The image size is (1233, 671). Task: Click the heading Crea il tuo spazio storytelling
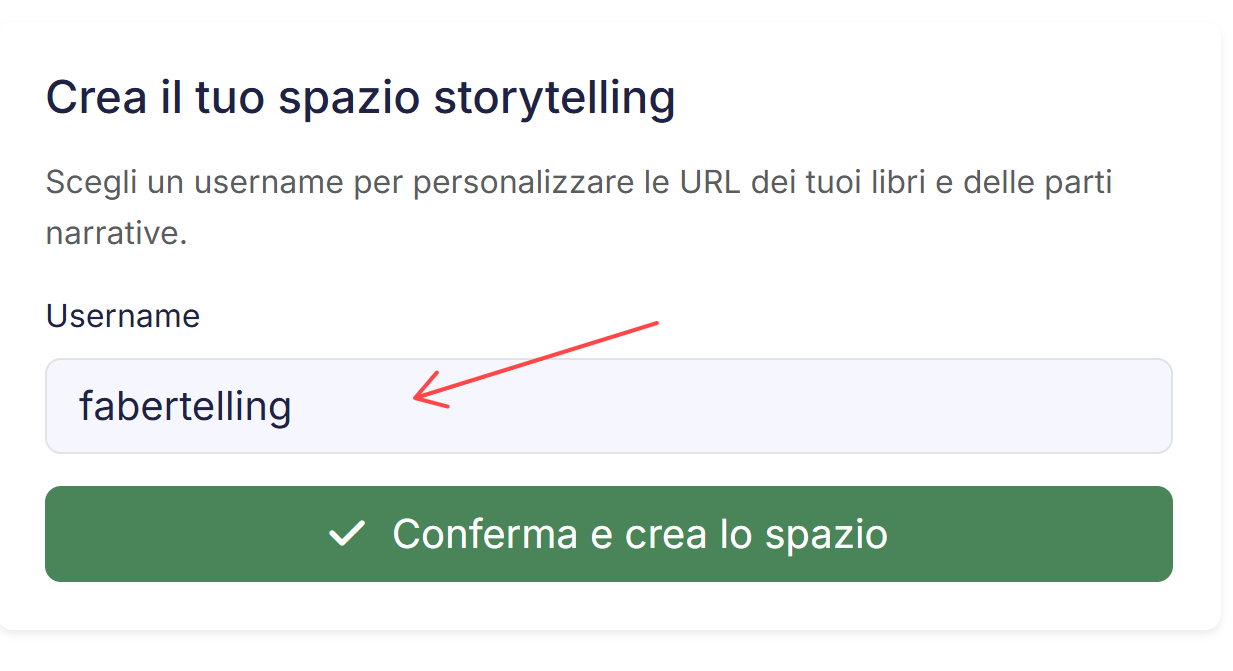coord(360,98)
